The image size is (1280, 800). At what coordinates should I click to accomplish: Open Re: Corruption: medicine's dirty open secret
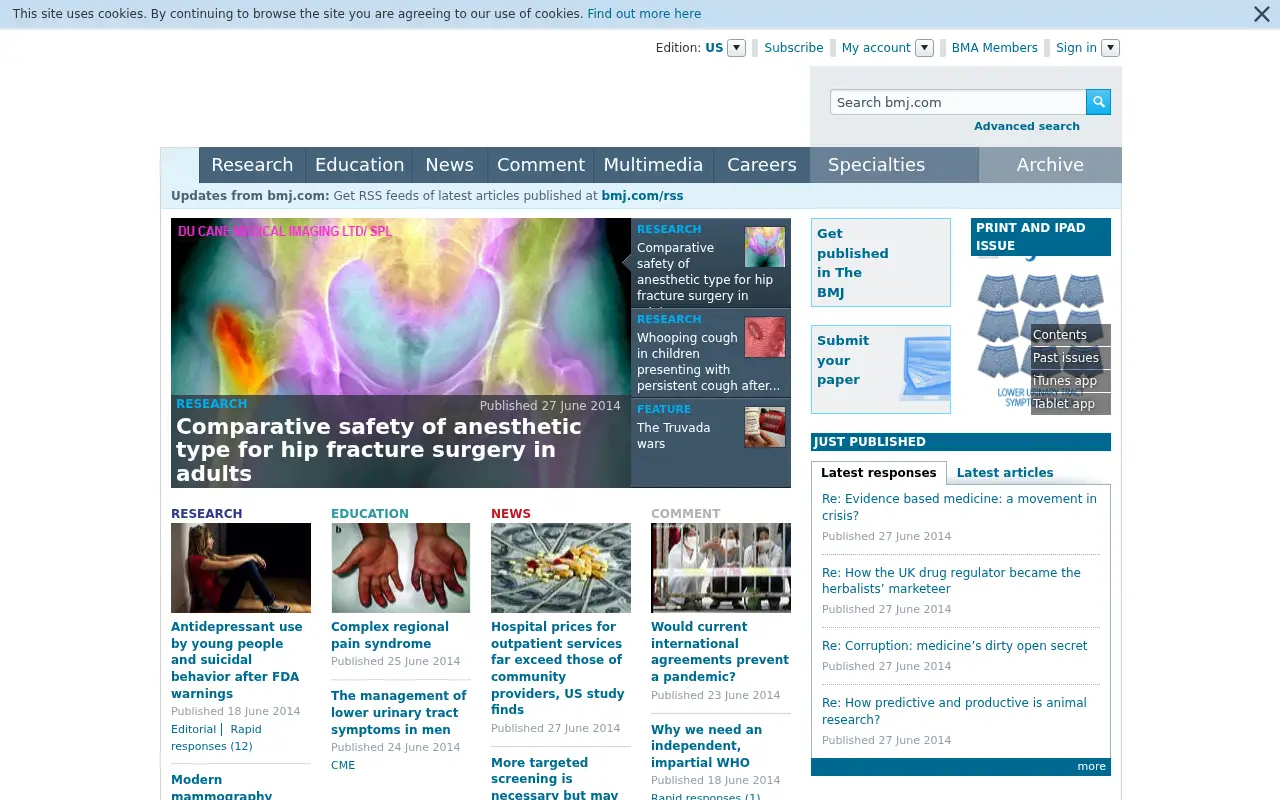click(954, 646)
